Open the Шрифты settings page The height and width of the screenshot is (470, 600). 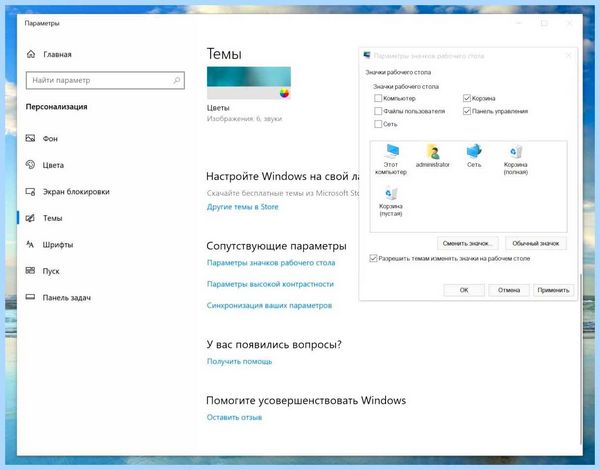point(58,245)
